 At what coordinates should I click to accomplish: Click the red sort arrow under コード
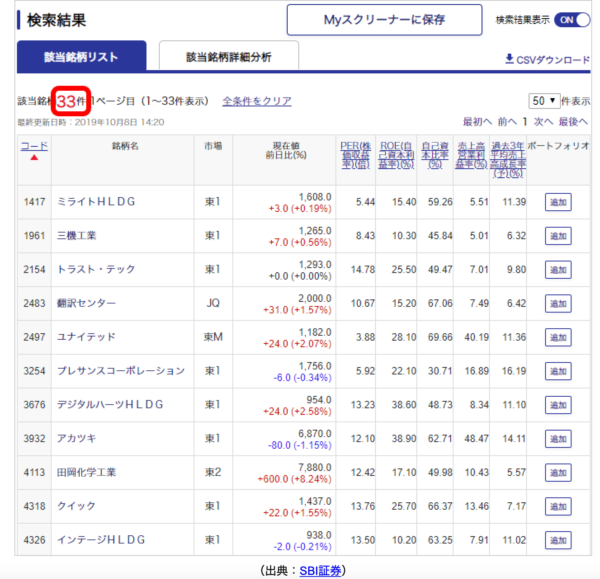click(x=34, y=157)
